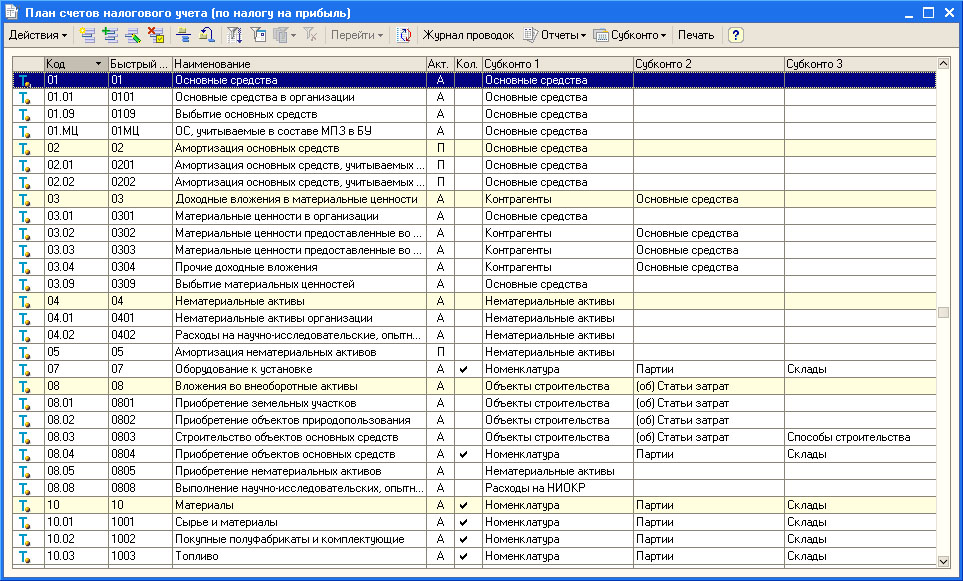The height and width of the screenshot is (581, 963).
Task: Click the account icon in row 03.04
Action: click(25, 268)
